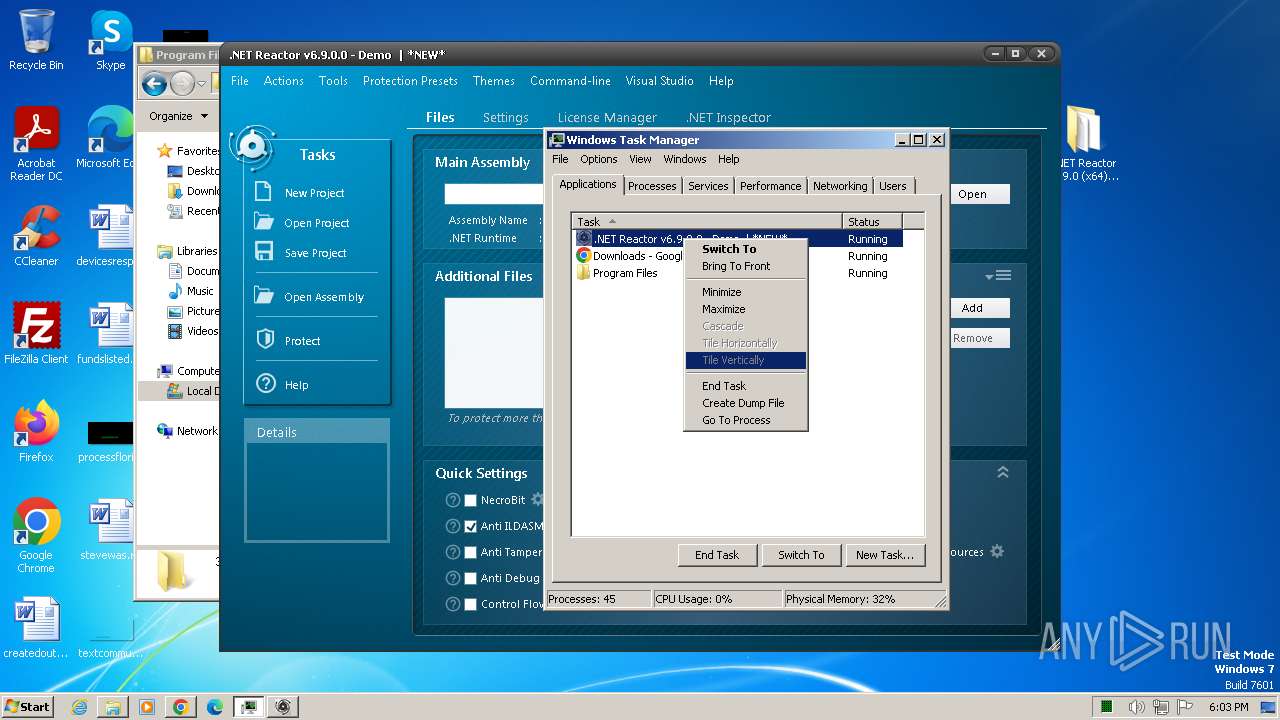Image resolution: width=1280 pixels, height=720 pixels.
Task: Click the Save Project disk icon
Action: (264, 251)
